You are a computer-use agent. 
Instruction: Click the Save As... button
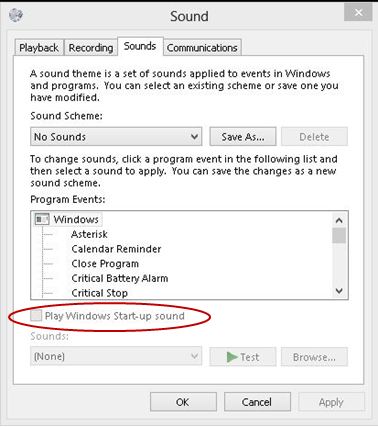click(243, 137)
